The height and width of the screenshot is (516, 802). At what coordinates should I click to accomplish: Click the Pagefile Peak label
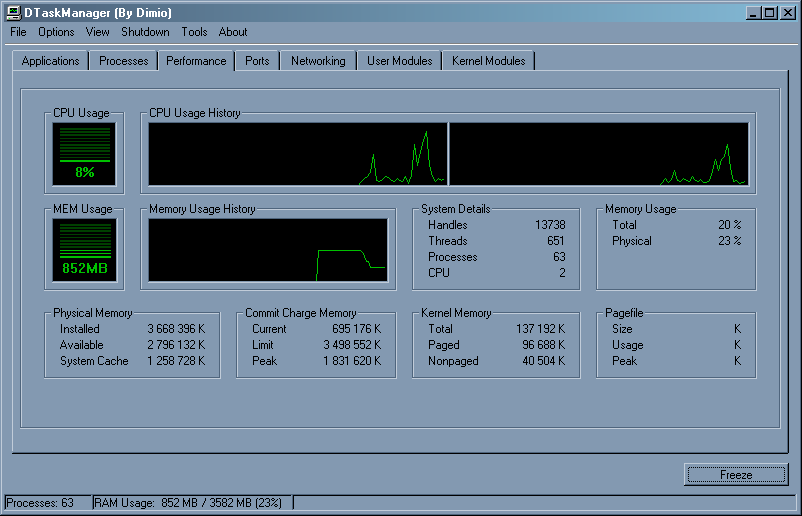pos(625,361)
